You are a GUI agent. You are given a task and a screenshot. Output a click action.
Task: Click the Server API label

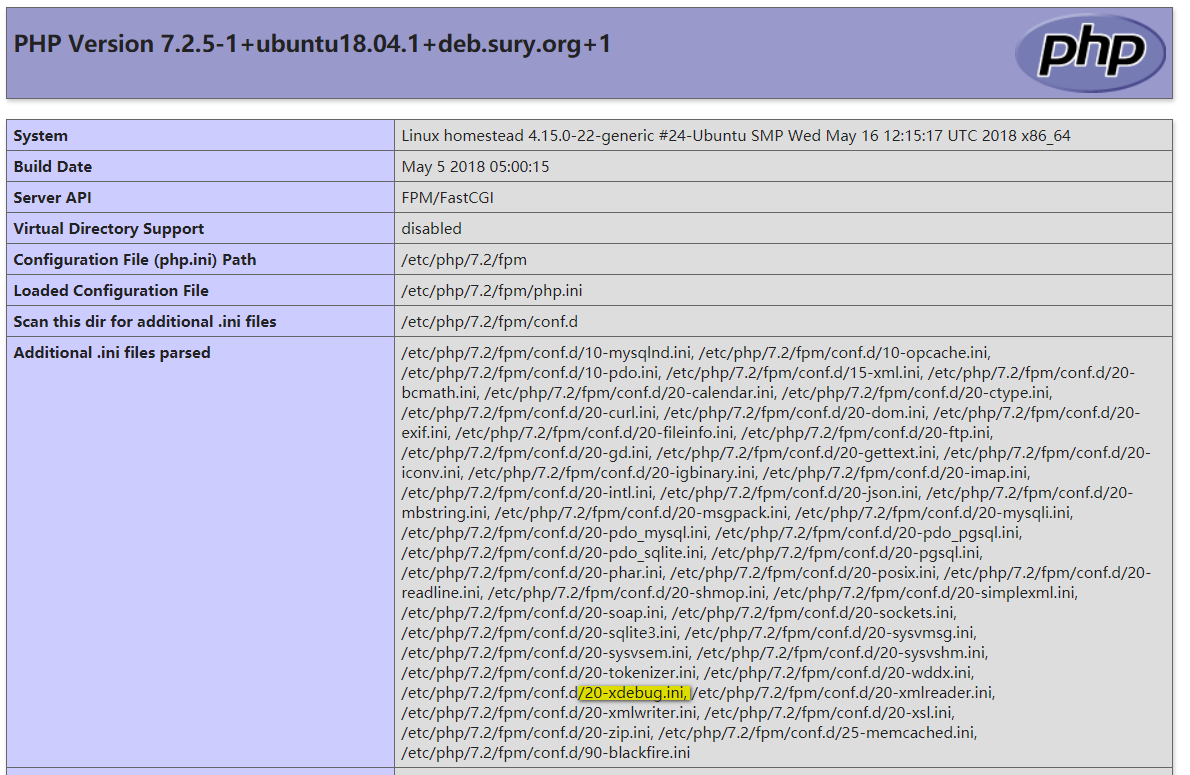point(52,198)
